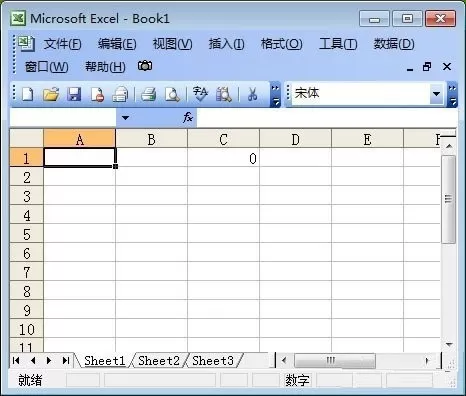Screen dimensions: 466x396
Task: Open the 帮助(H) menu
Action: 105,67
